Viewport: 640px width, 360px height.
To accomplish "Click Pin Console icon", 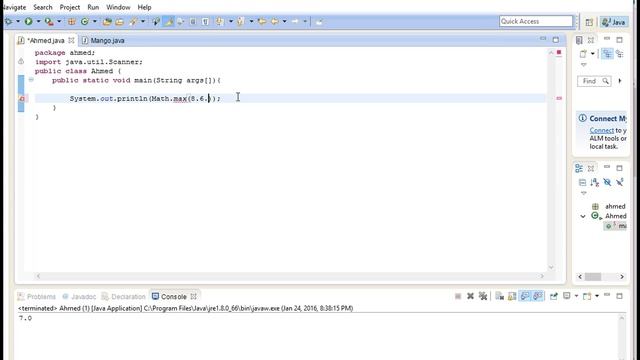I will 553,296.
